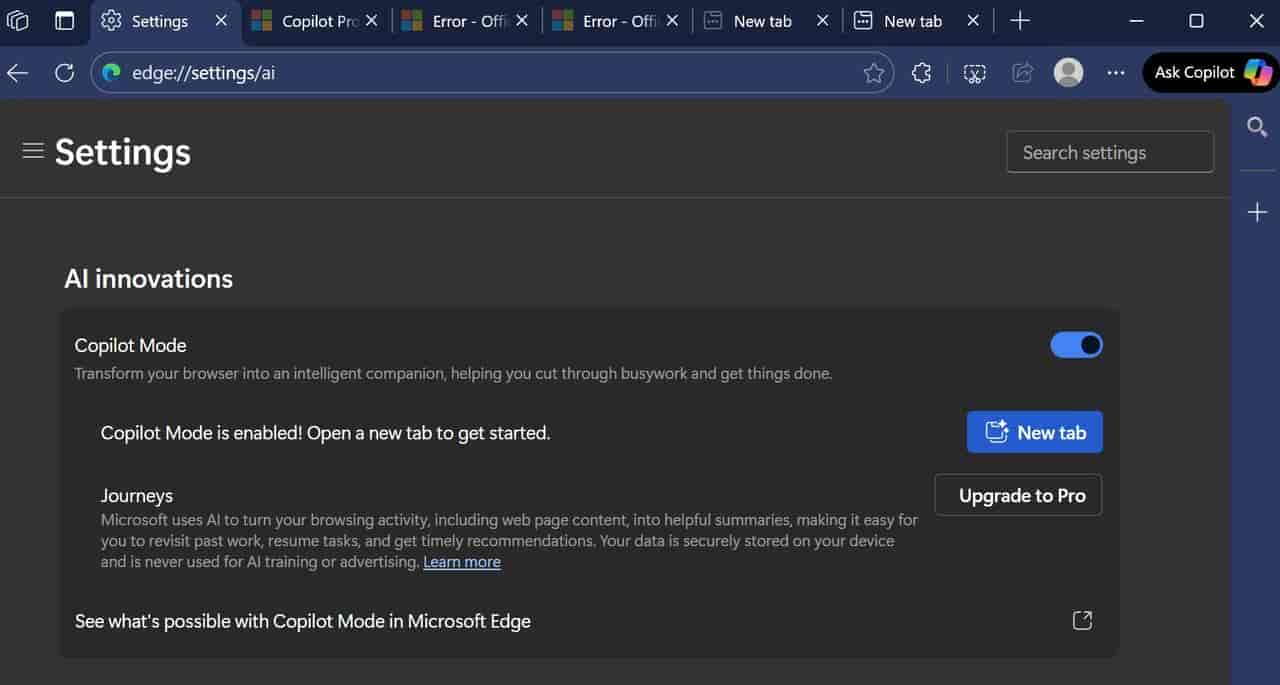Go back with the back arrow
Image resolution: width=1280 pixels, height=685 pixels.
tap(17, 72)
